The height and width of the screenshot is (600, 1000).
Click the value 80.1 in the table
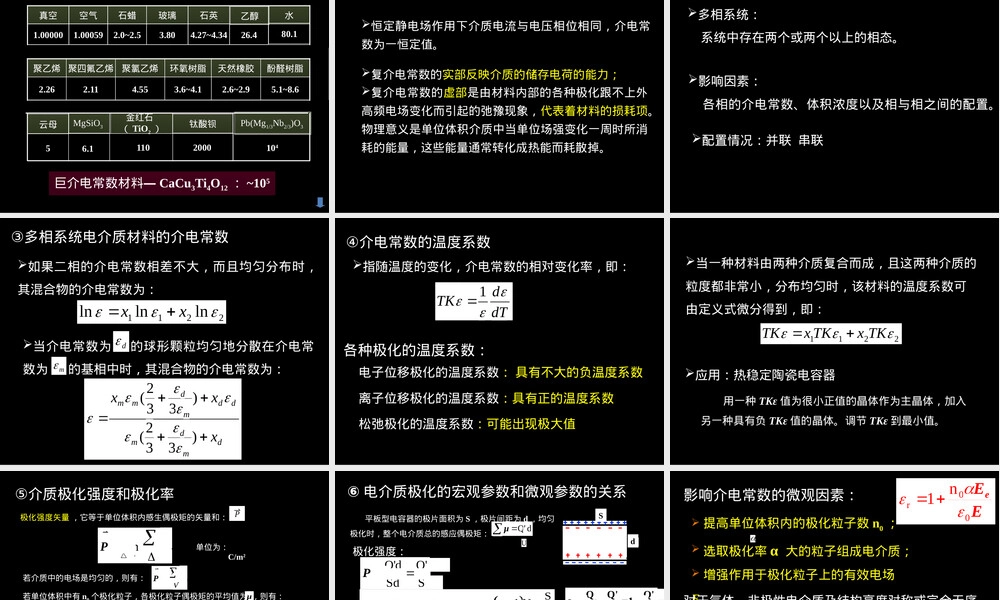(289, 34)
